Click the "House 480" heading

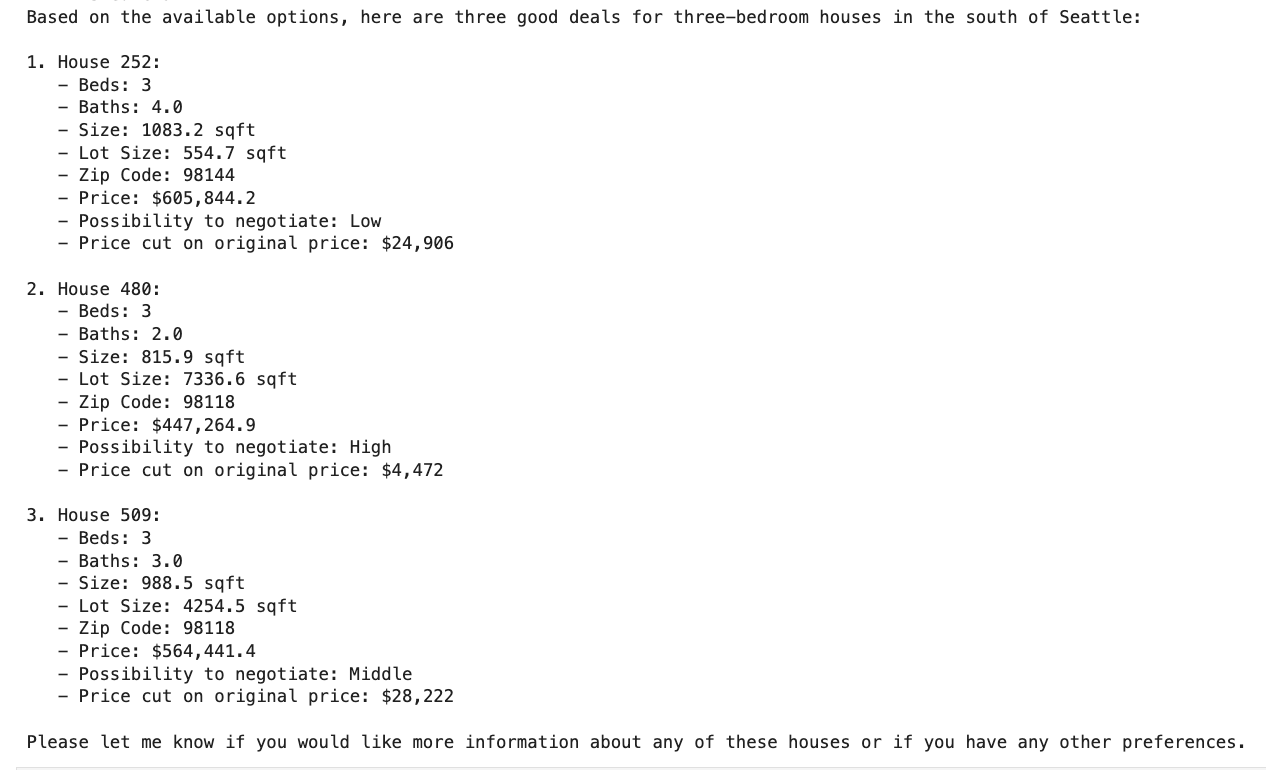tap(108, 289)
